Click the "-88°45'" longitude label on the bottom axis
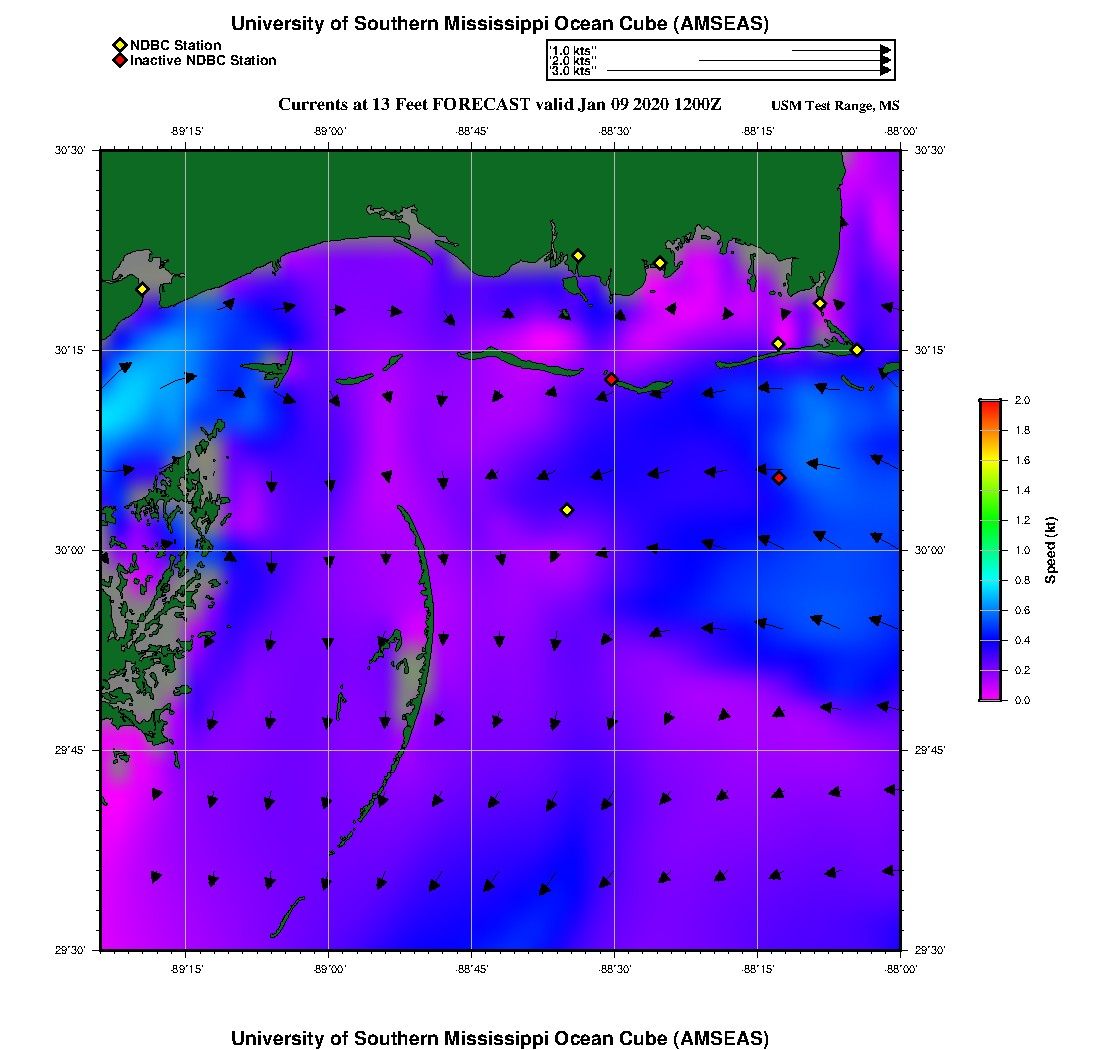The width and height of the screenshot is (1100, 1050). pos(471,969)
